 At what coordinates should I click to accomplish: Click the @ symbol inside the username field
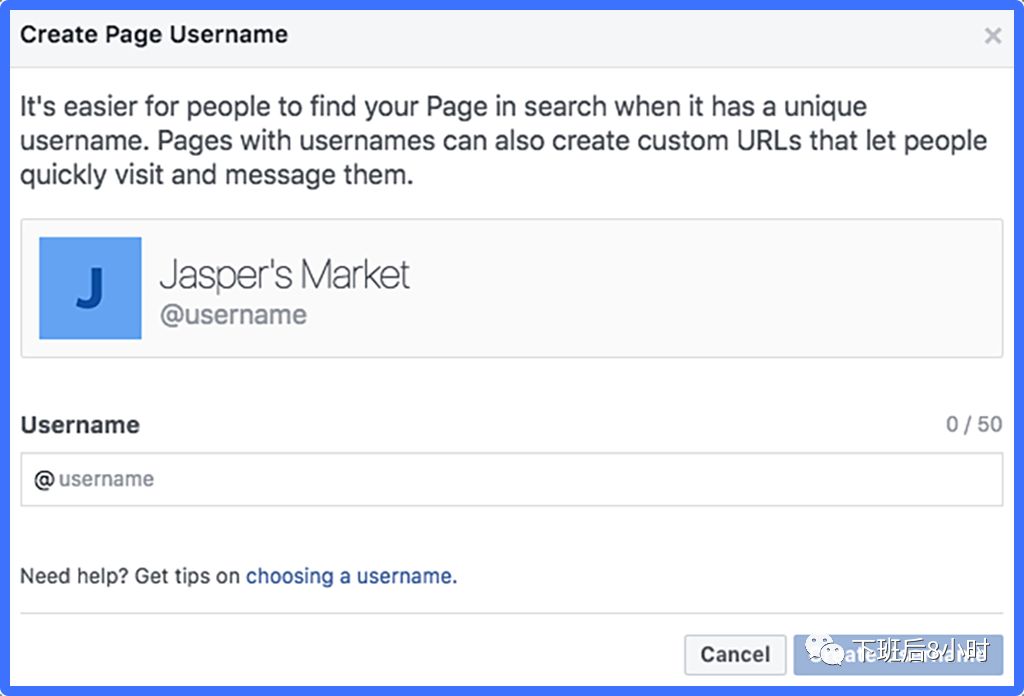coord(44,479)
